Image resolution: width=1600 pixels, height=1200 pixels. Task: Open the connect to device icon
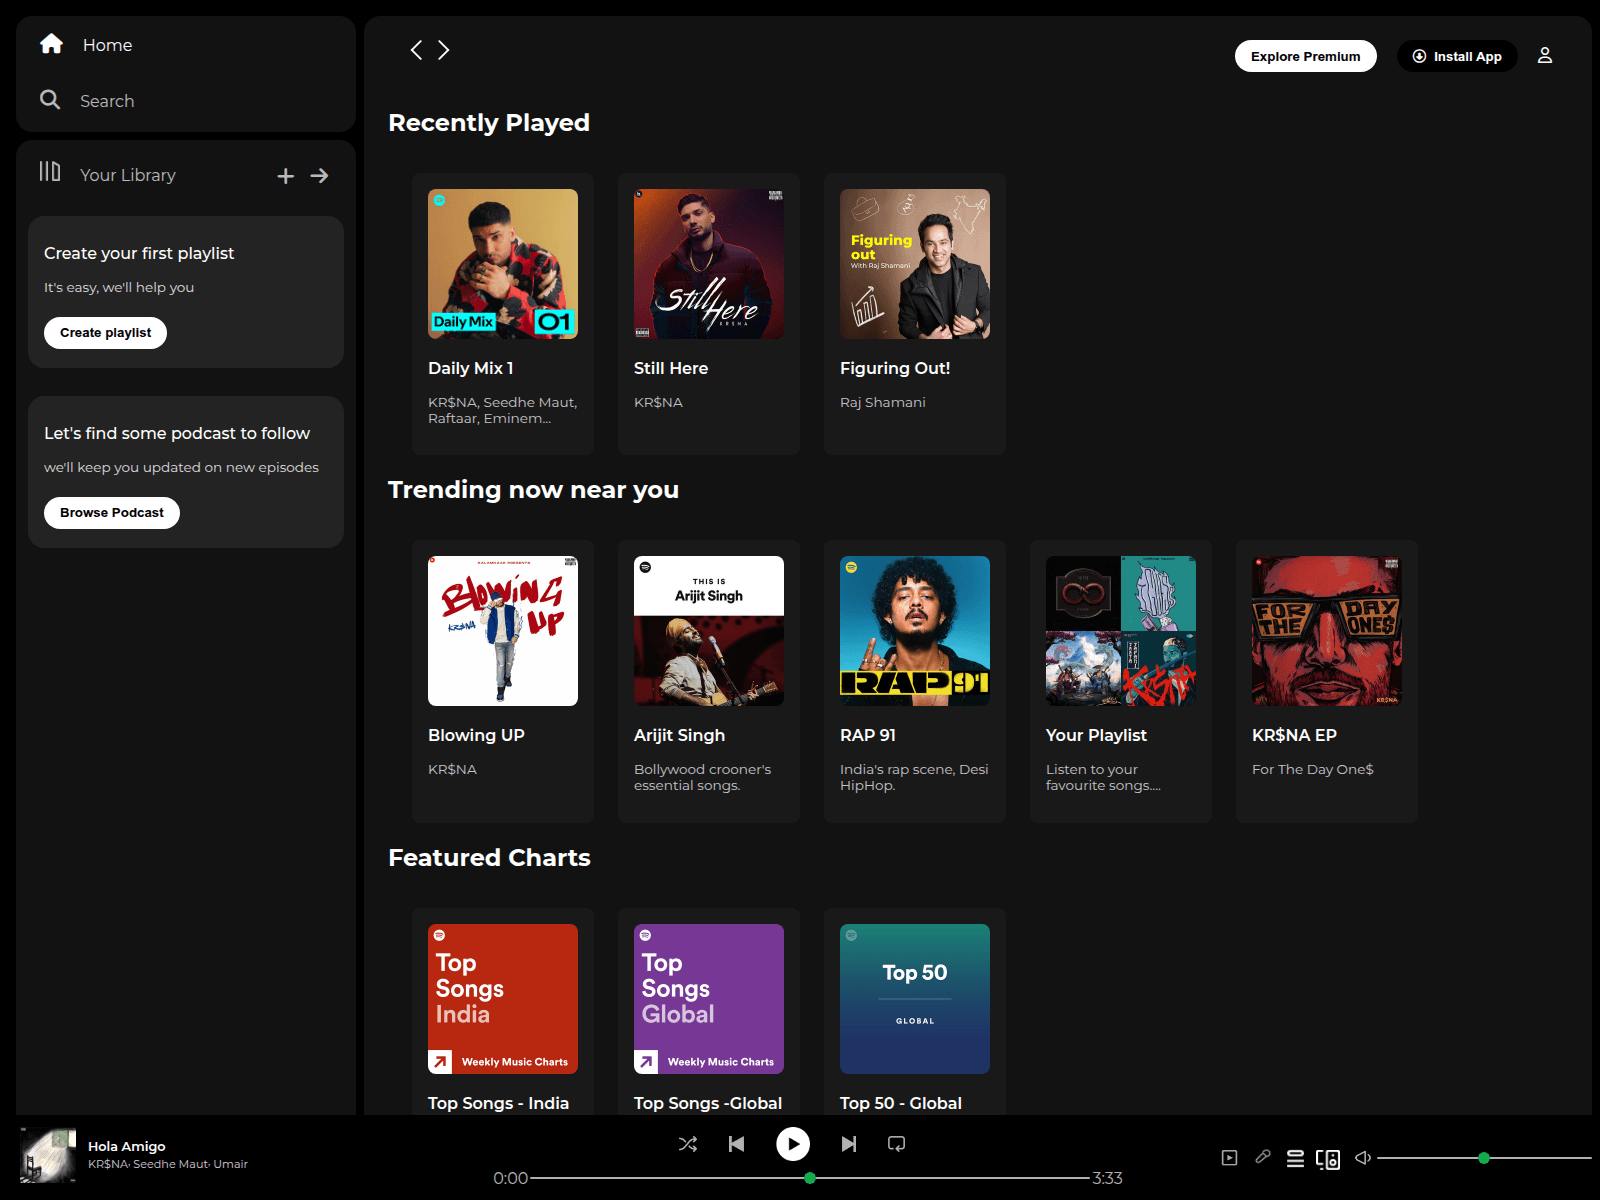coord(1328,1159)
